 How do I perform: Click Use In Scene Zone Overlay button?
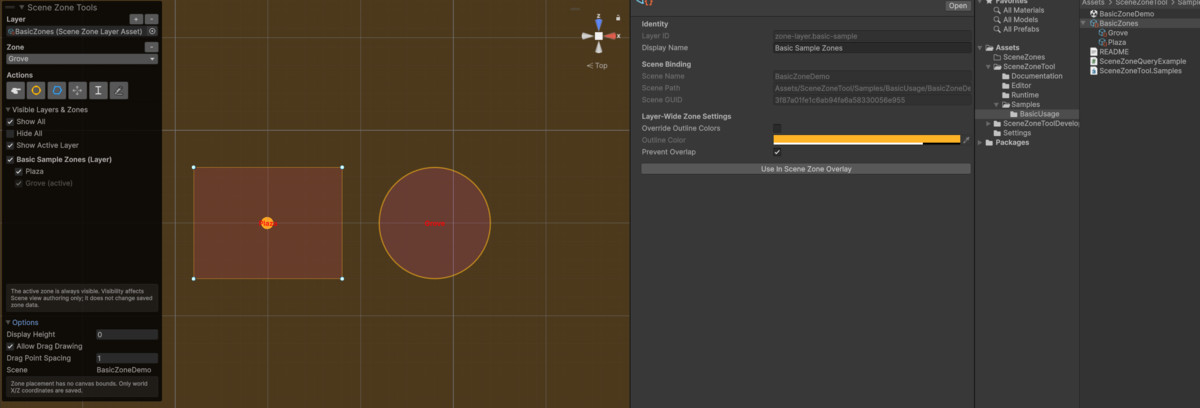tap(806, 169)
